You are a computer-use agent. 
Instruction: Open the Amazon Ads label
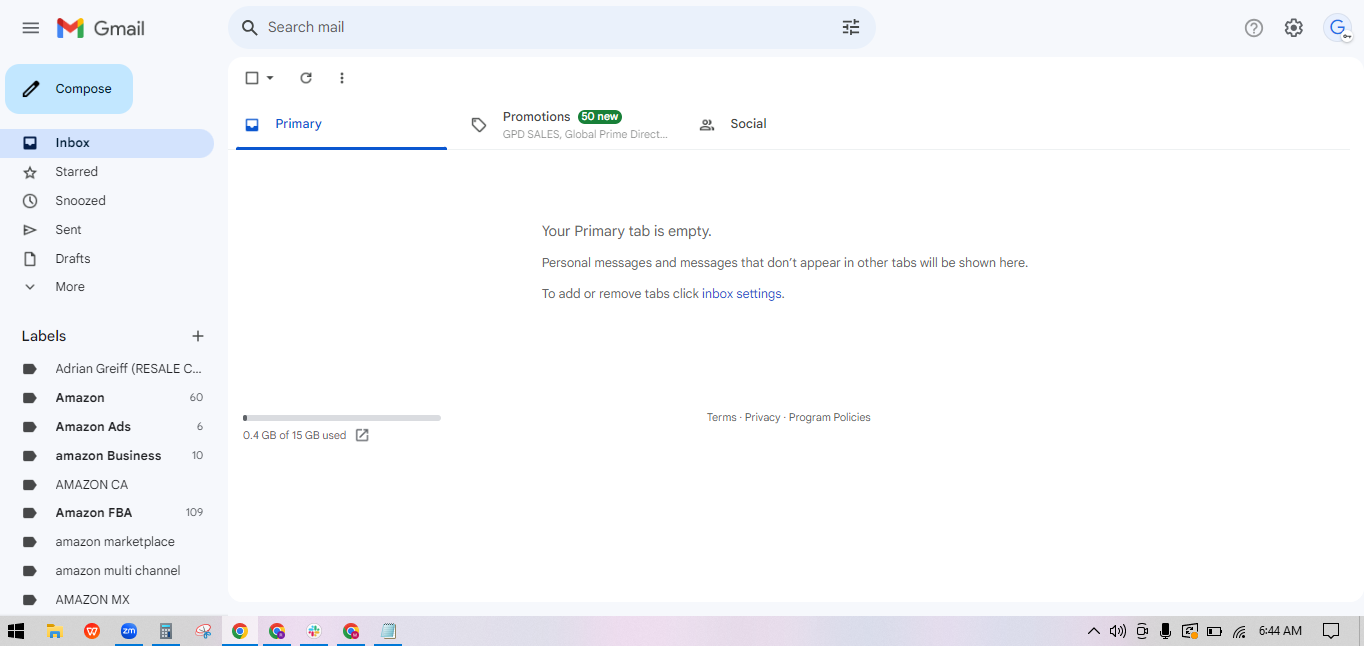107,427
